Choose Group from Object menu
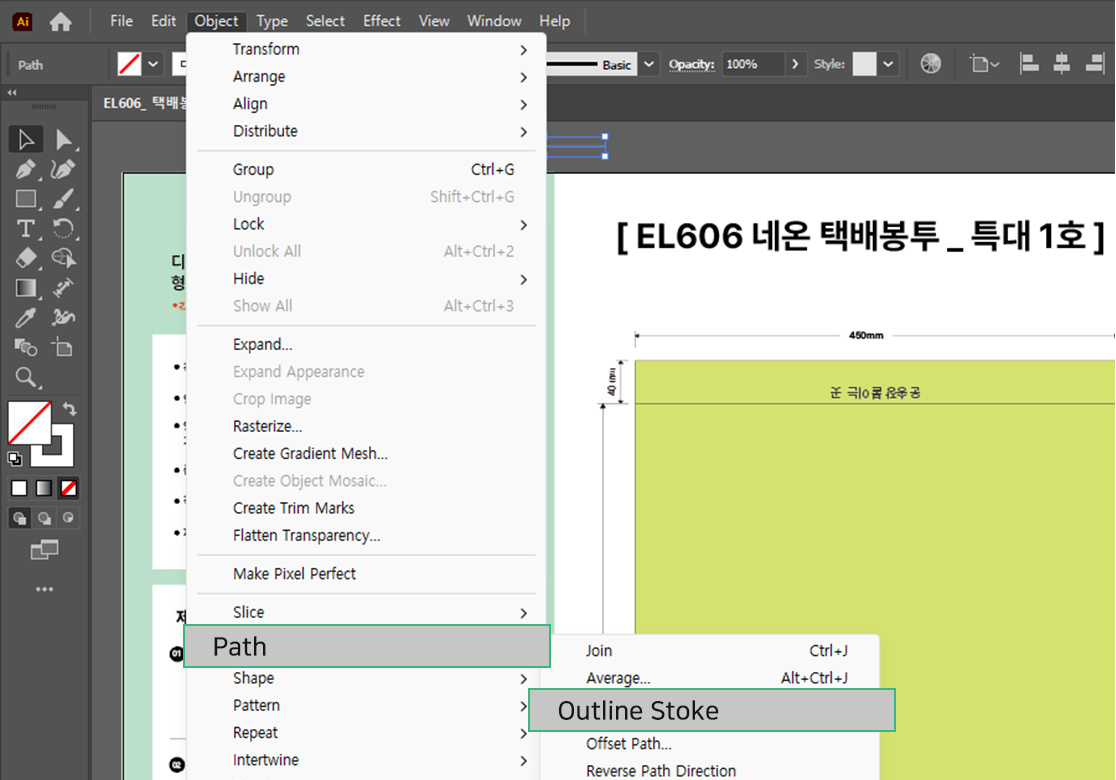Viewport: 1116px width, 780px height. click(367, 169)
